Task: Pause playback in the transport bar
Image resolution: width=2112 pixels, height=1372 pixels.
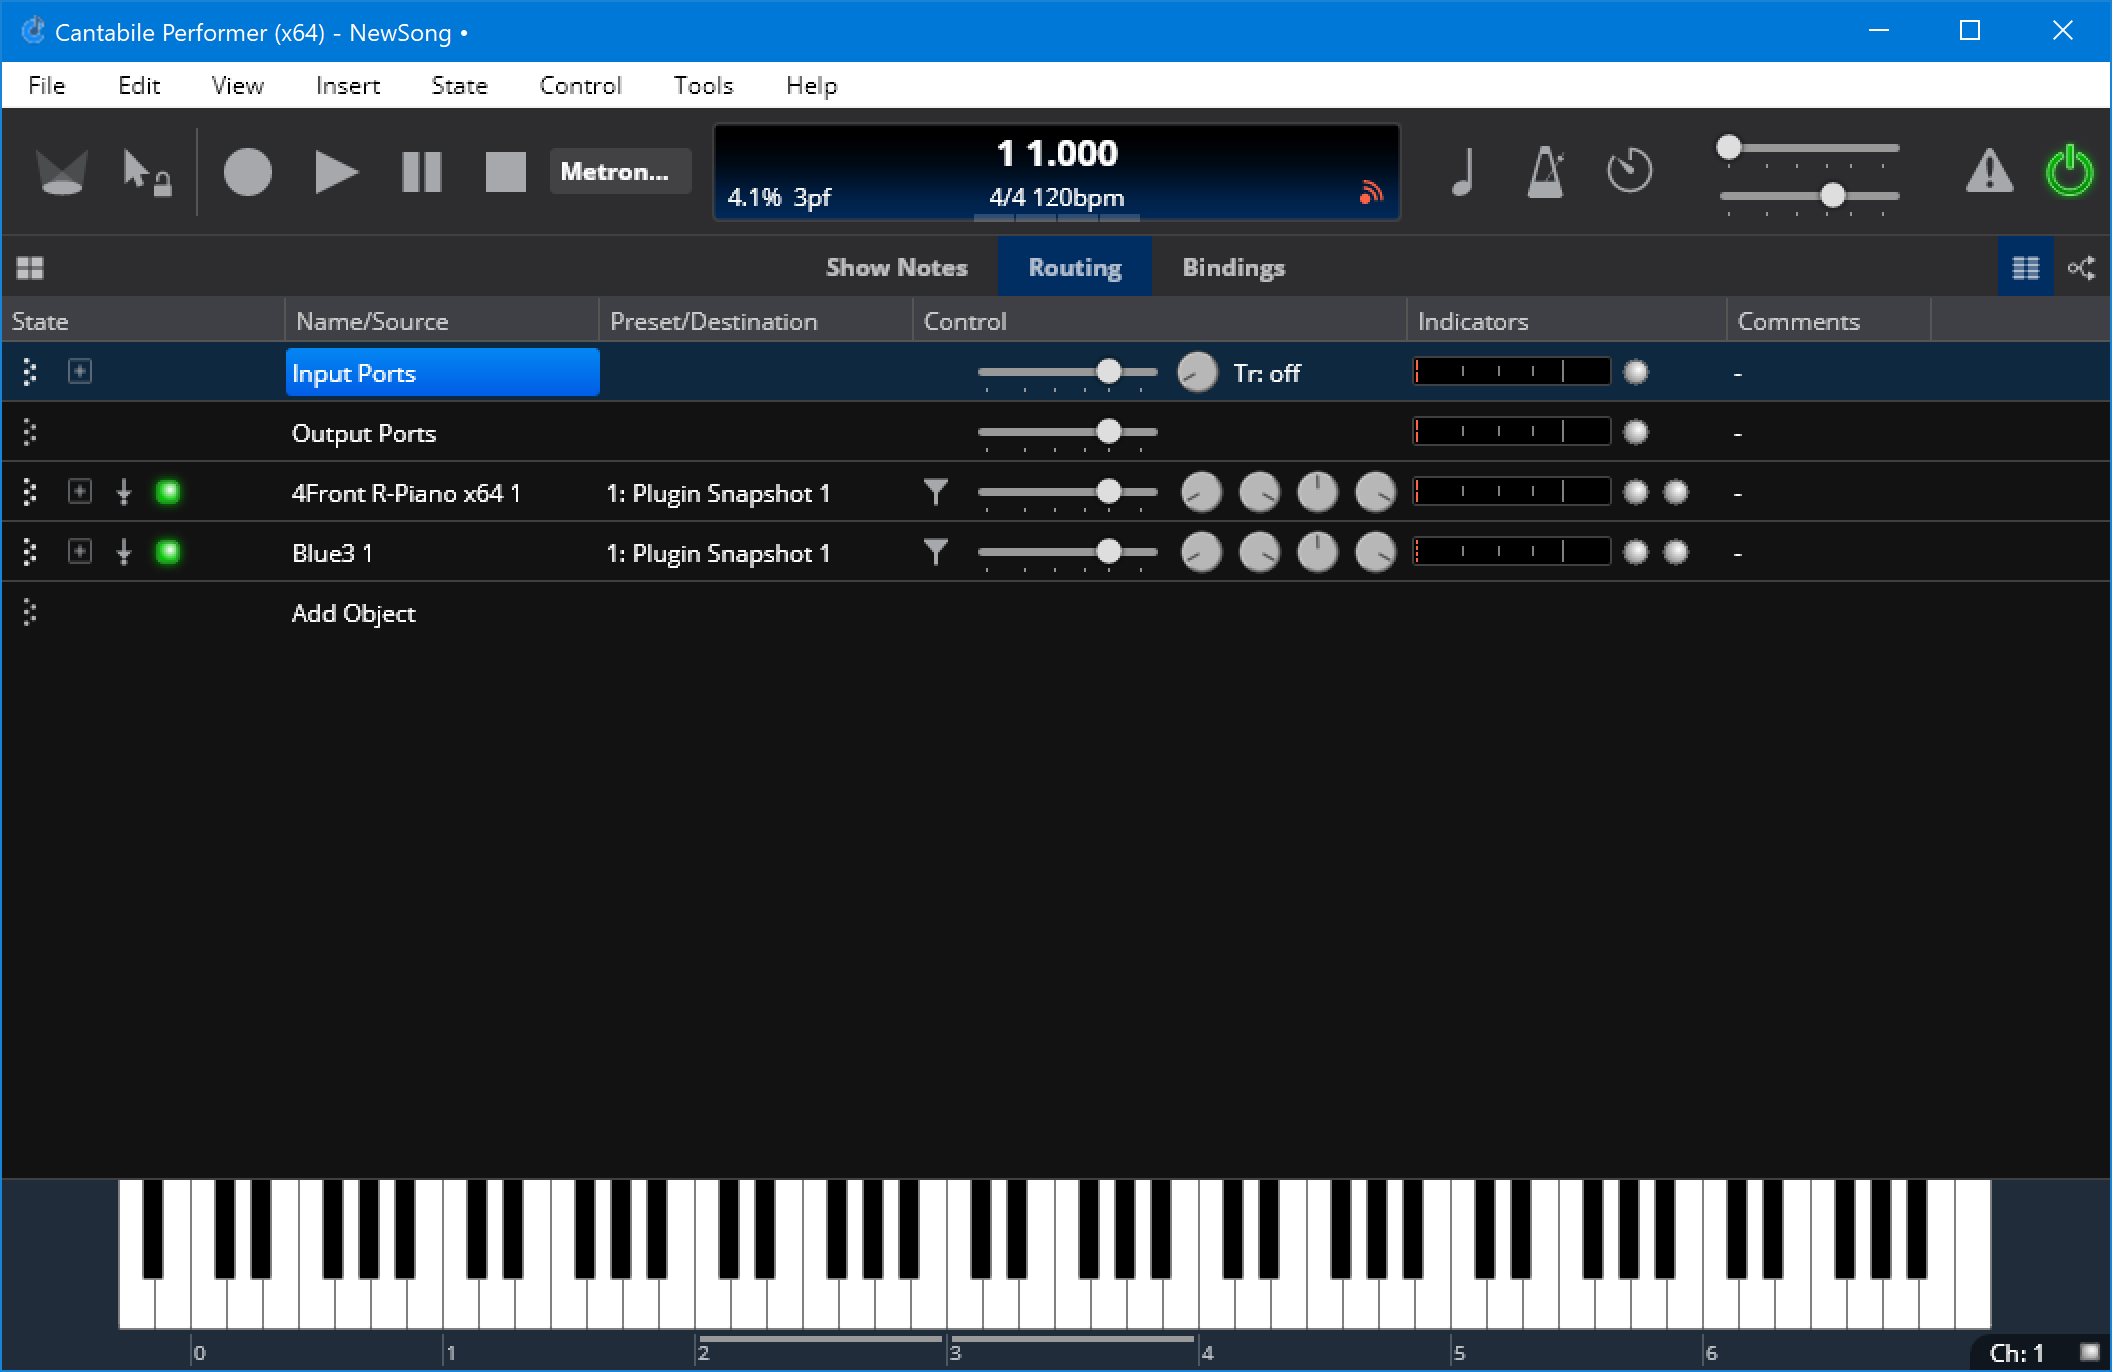Action: tap(421, 172)
